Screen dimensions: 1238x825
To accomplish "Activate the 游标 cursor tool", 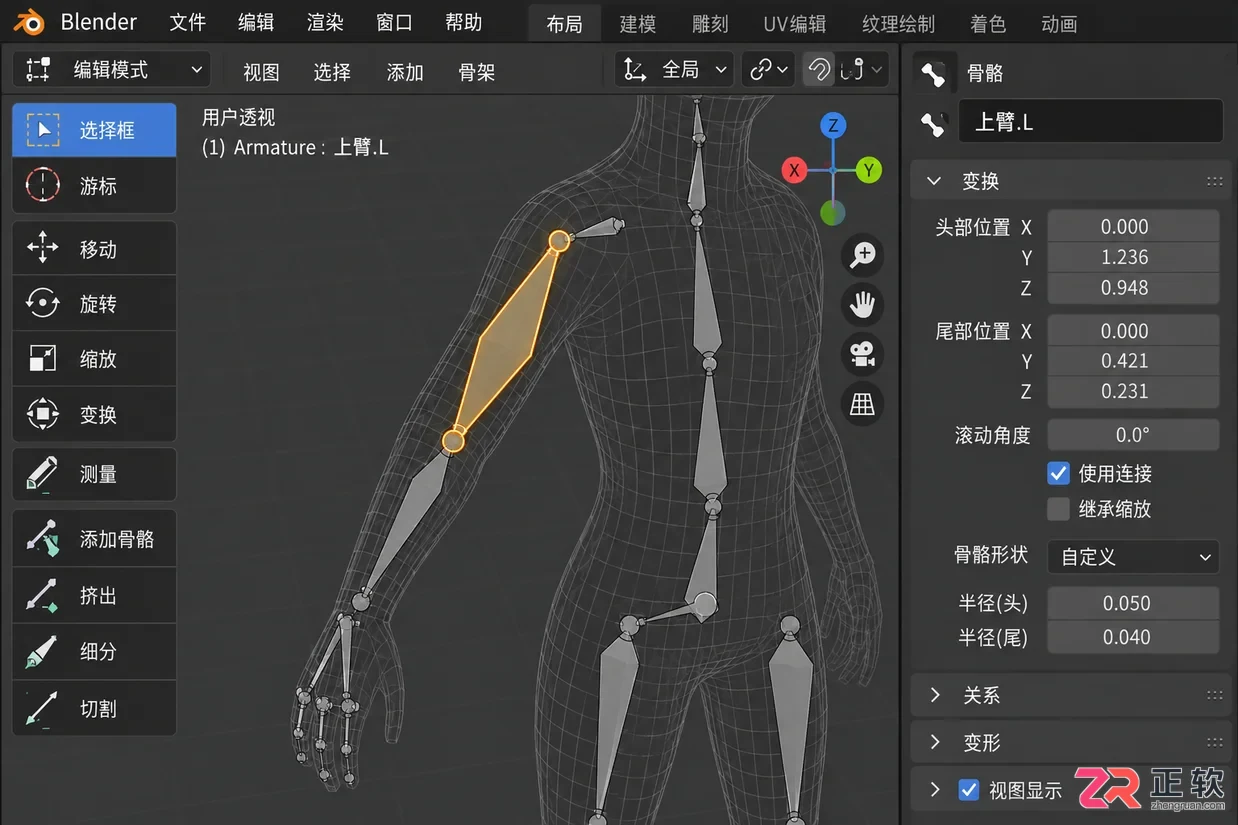I will coord(94,185).
